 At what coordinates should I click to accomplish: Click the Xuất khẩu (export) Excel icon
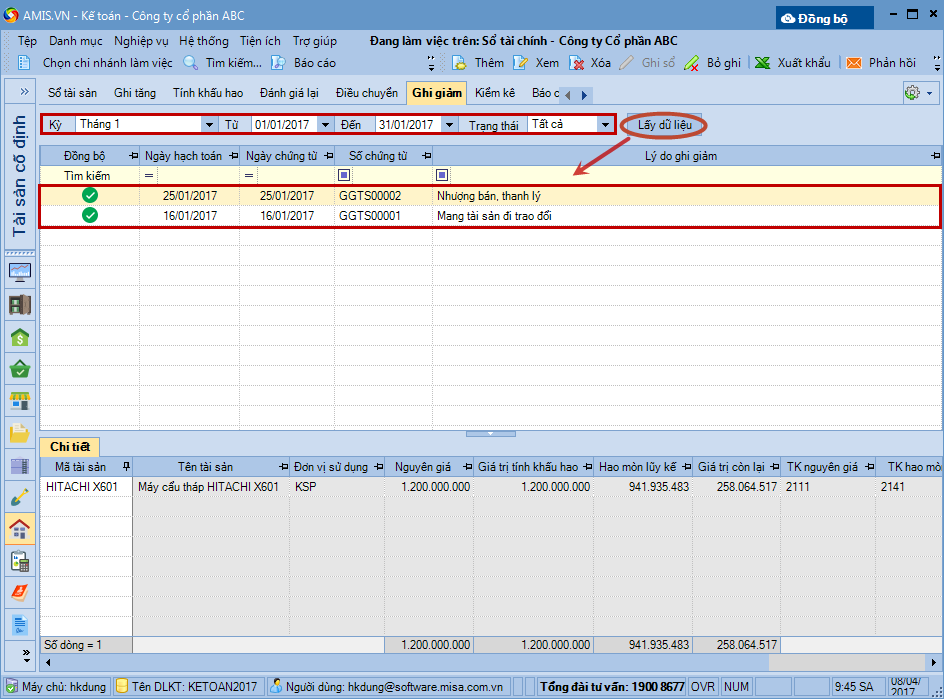click(x=762, y=63)
